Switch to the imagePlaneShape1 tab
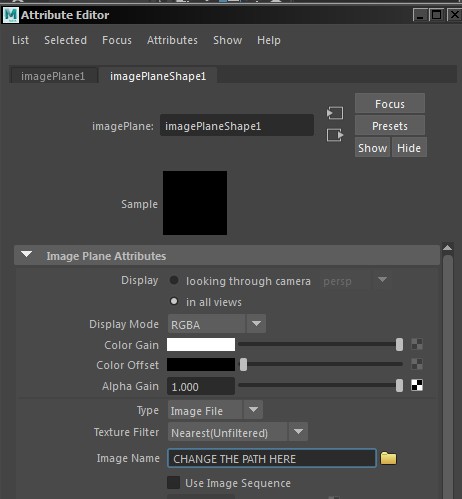The width and height of the screenshot is (462, 499). 158,76
